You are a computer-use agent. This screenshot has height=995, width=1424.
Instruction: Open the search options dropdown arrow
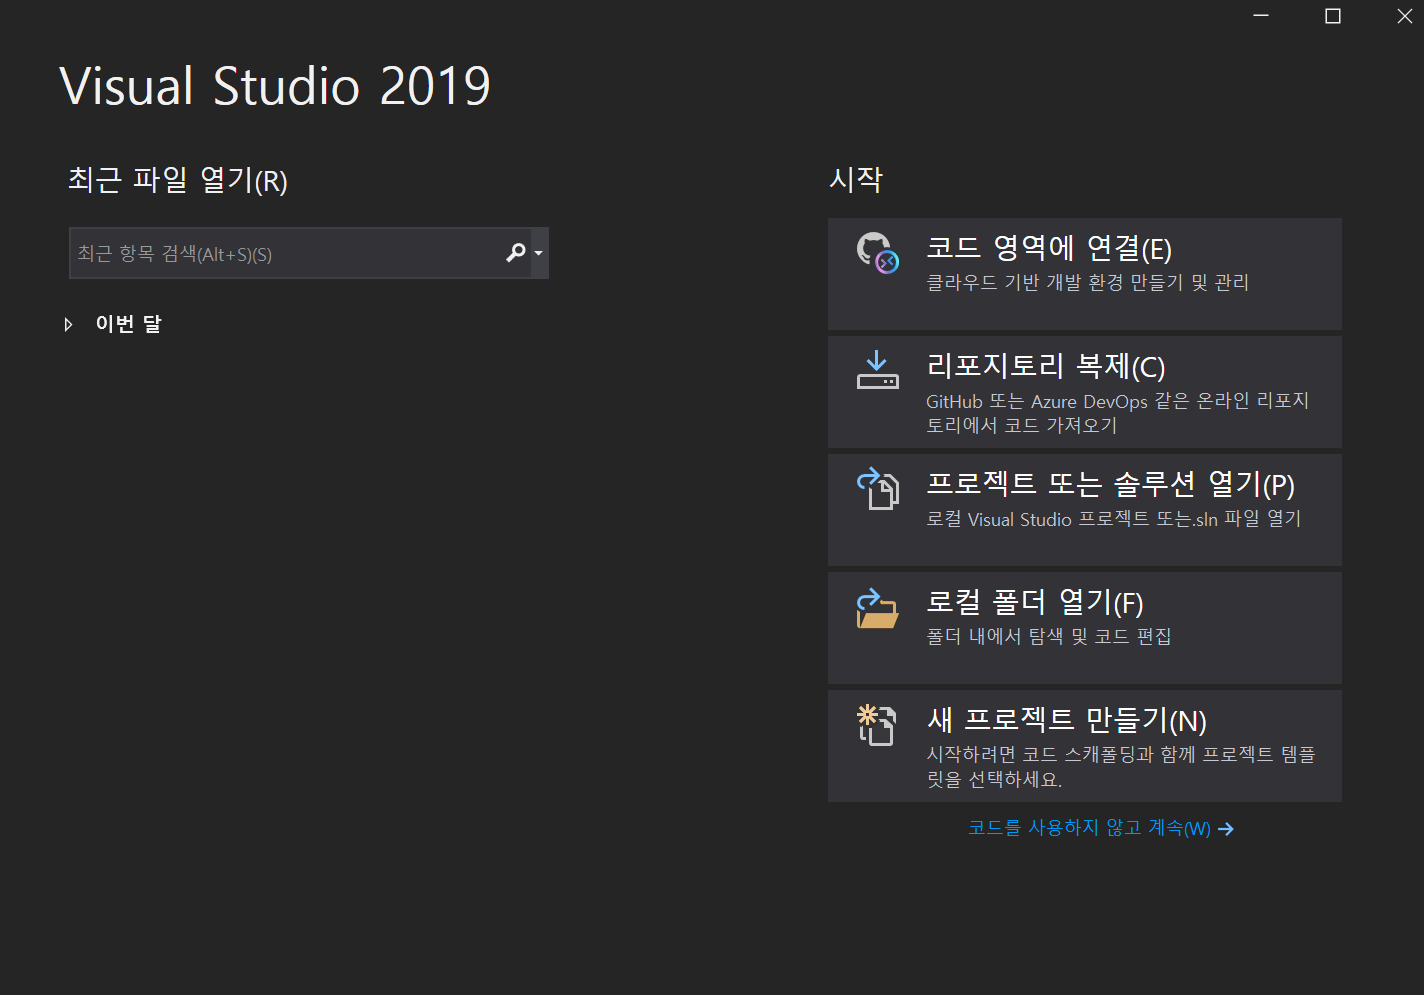[x=539, y=253]
